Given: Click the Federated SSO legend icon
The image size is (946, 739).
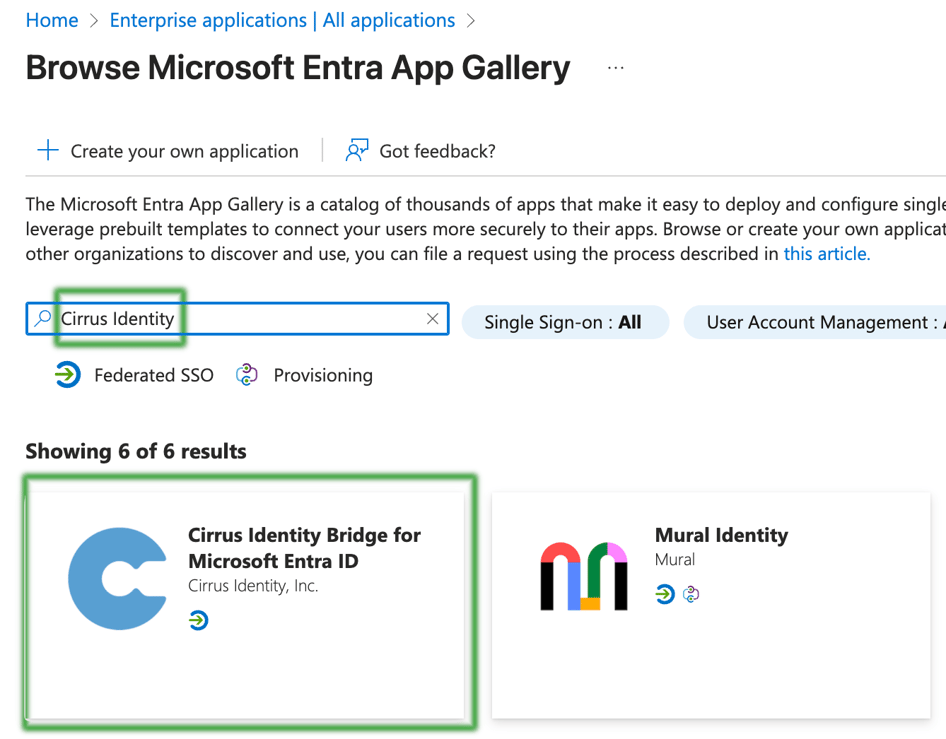Looking at the screenshot, I should [68, 375].
